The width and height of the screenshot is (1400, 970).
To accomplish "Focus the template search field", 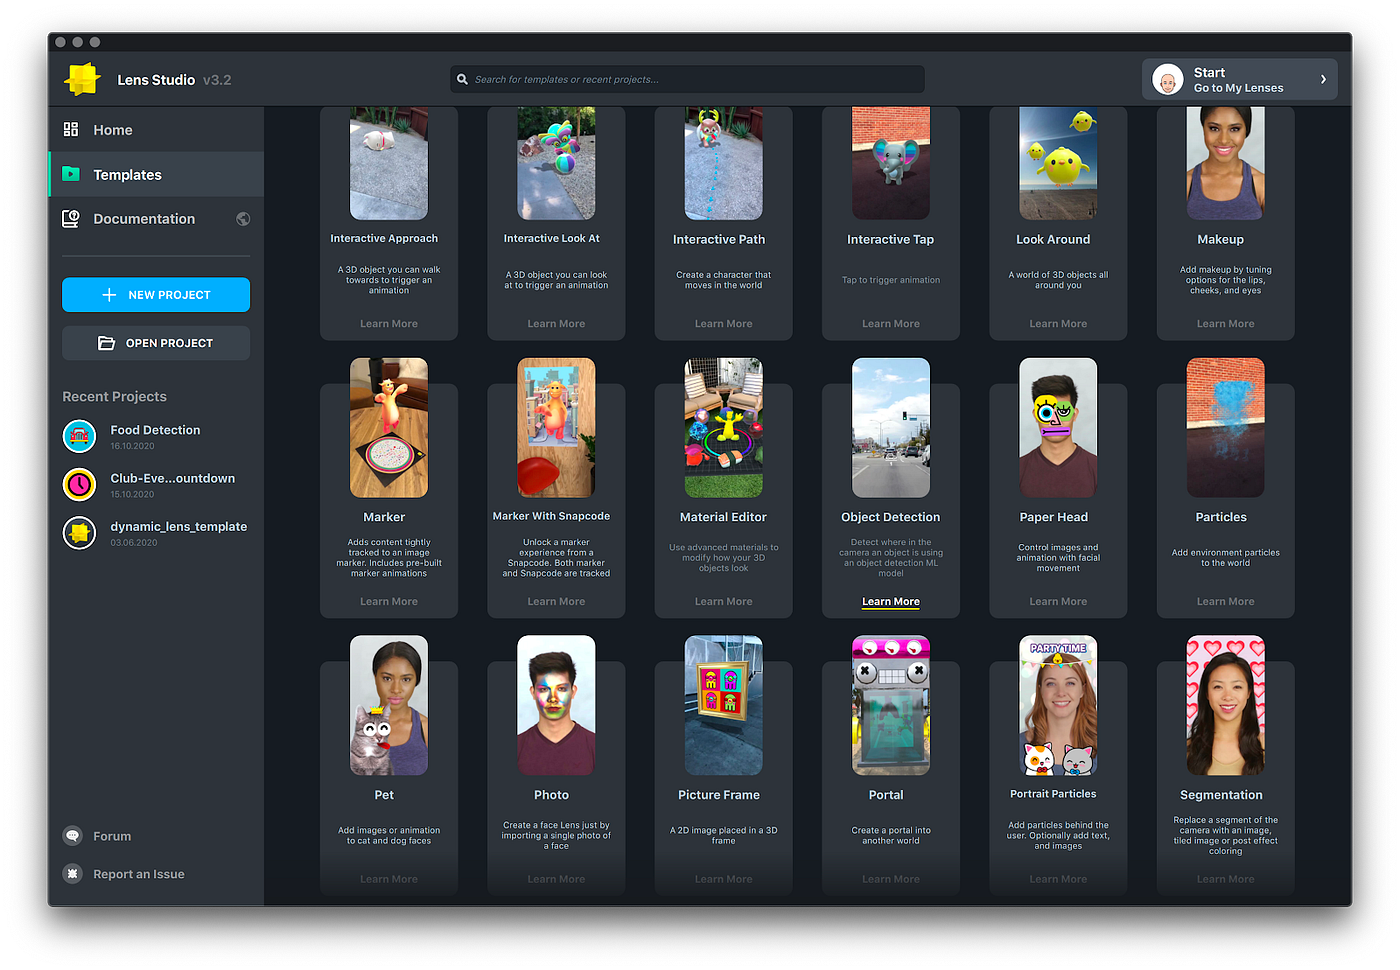I will coord(687,79).
